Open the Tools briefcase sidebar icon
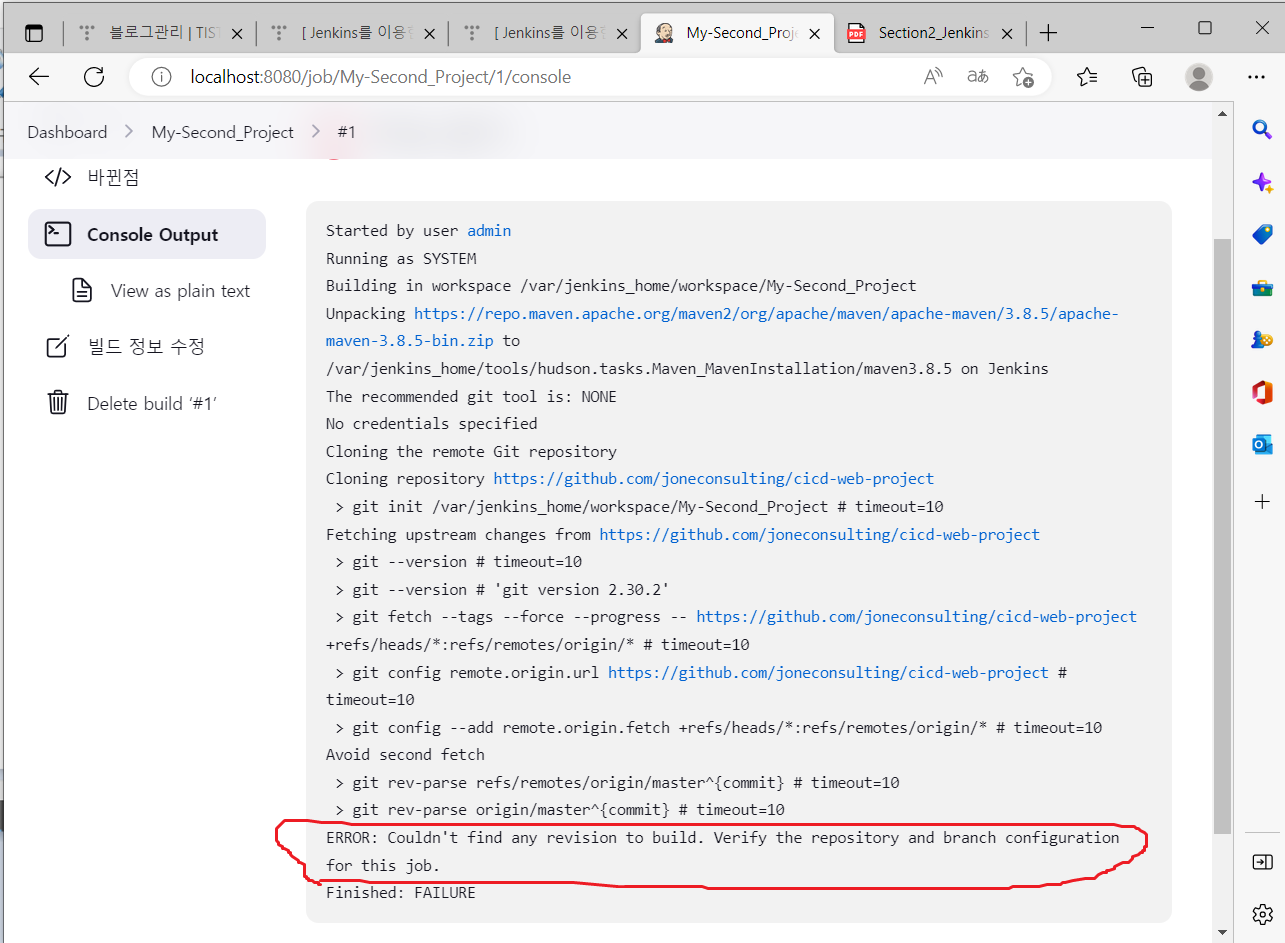Viewport: 1285px width, 943px height. (1262, 288)
